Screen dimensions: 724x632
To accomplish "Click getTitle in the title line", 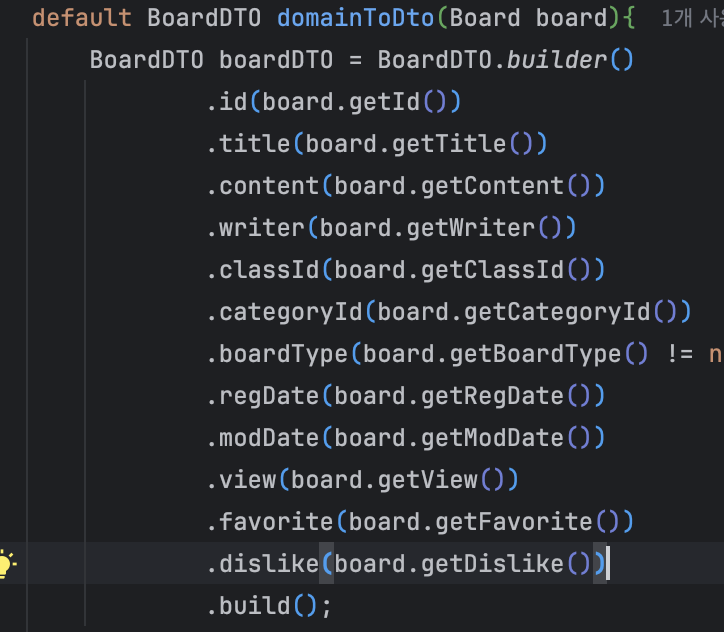I will [x=450, y=144].
